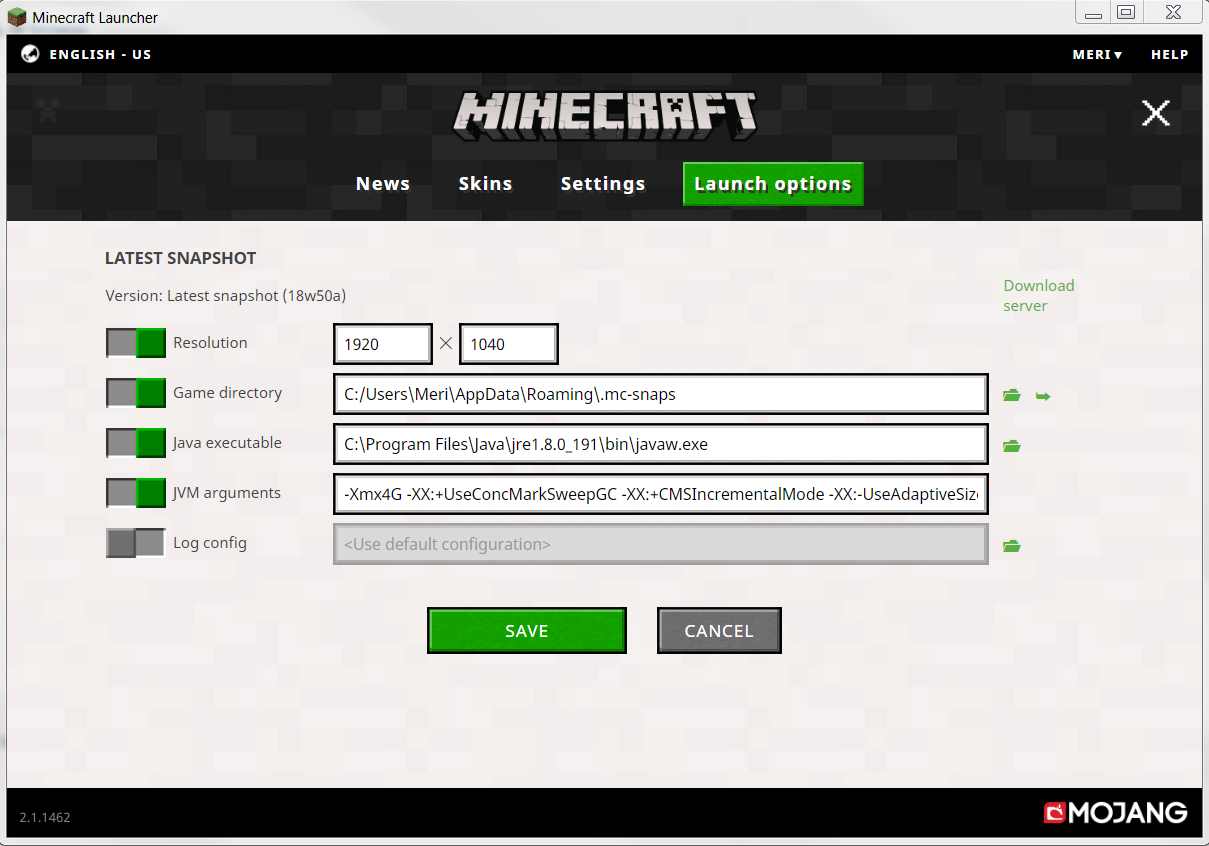Browse for Log config file with the folder icon
Image resolution: width=1209 pixels, height=846 pixels.
(1012, 546)
